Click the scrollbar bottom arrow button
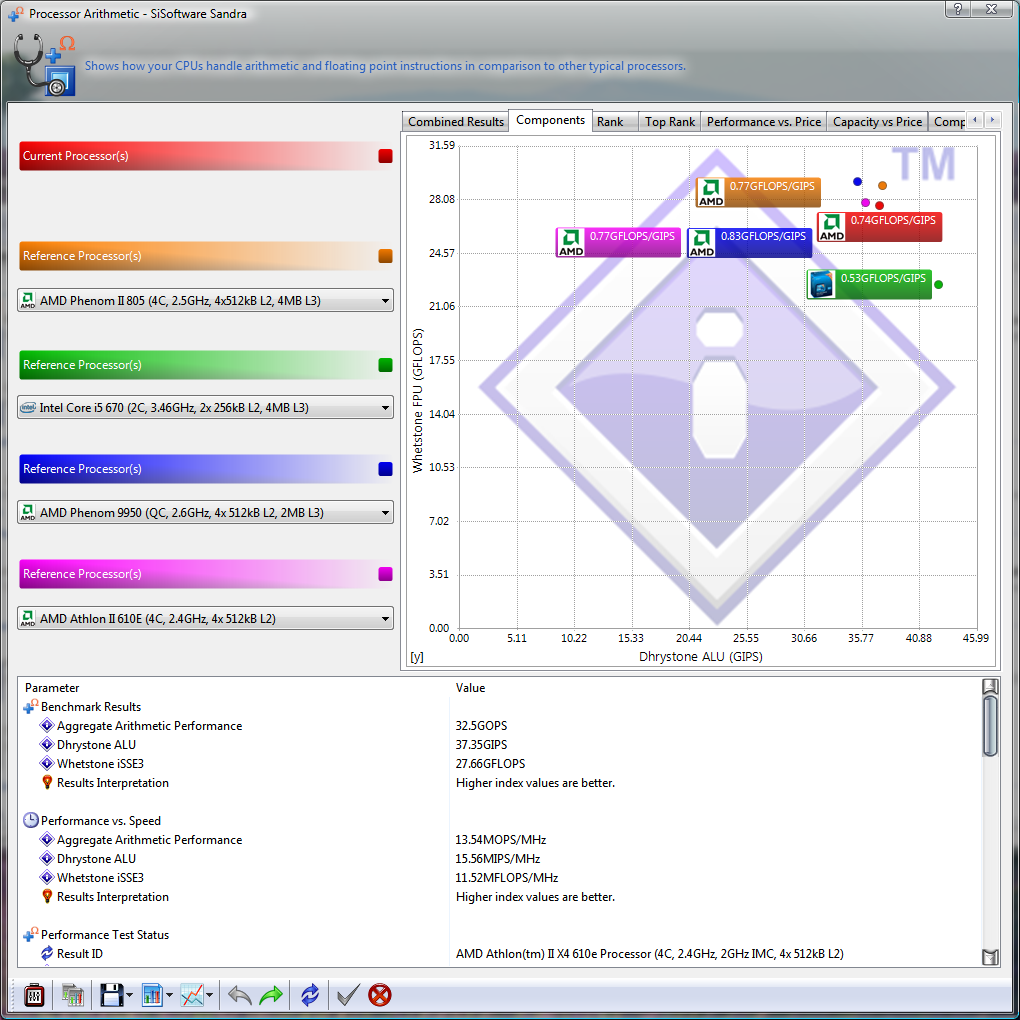The image size is (1020, 1020). 989,957
